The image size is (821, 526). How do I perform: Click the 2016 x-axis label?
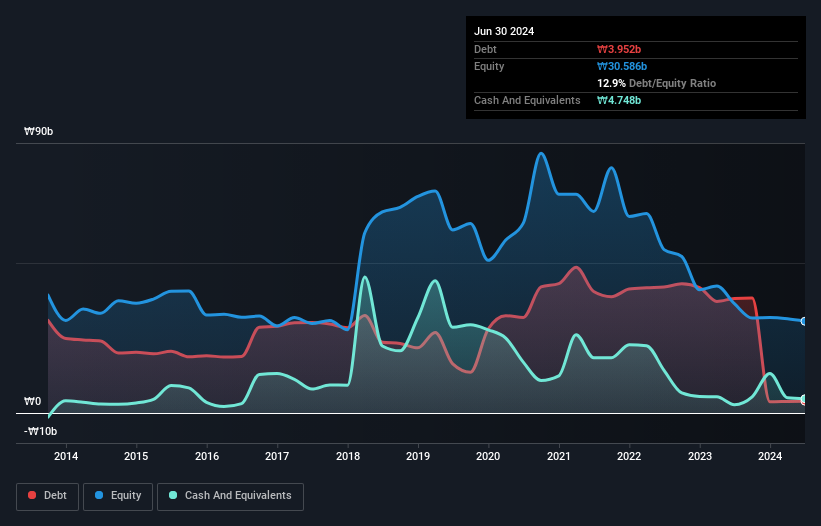click(x=207, y=457)
